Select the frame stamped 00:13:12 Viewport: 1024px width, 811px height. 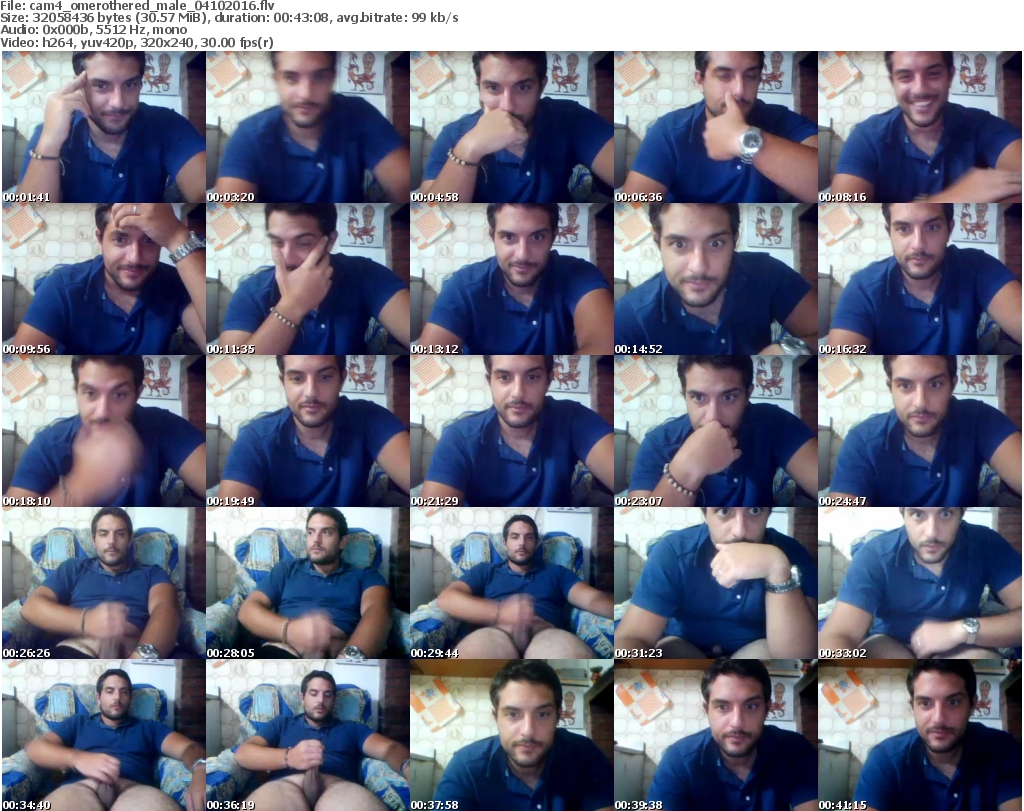(511, 279)
